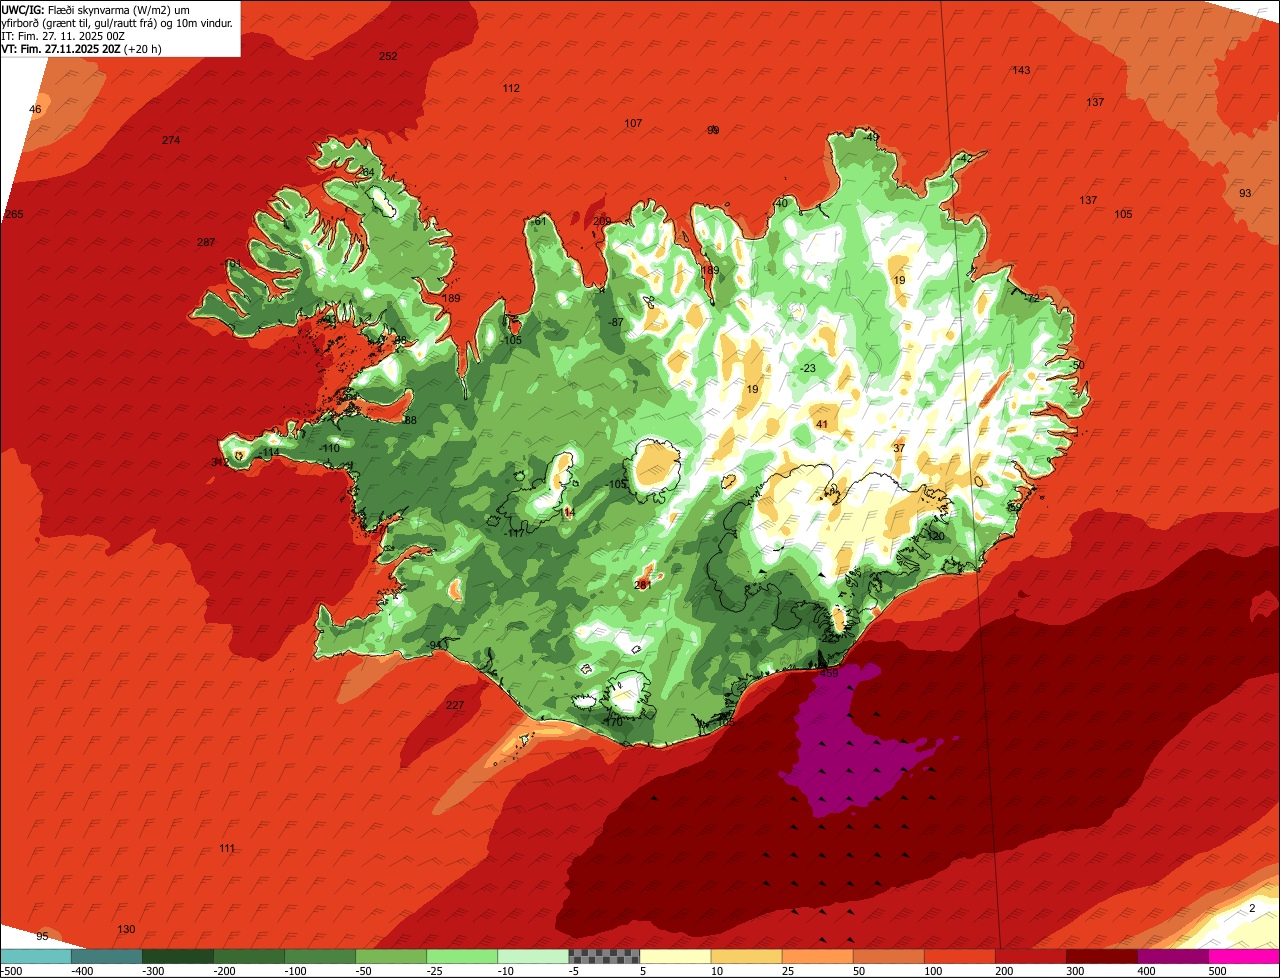
Task: Select the magenta swatch above 500
Action: coord(1244,955)
